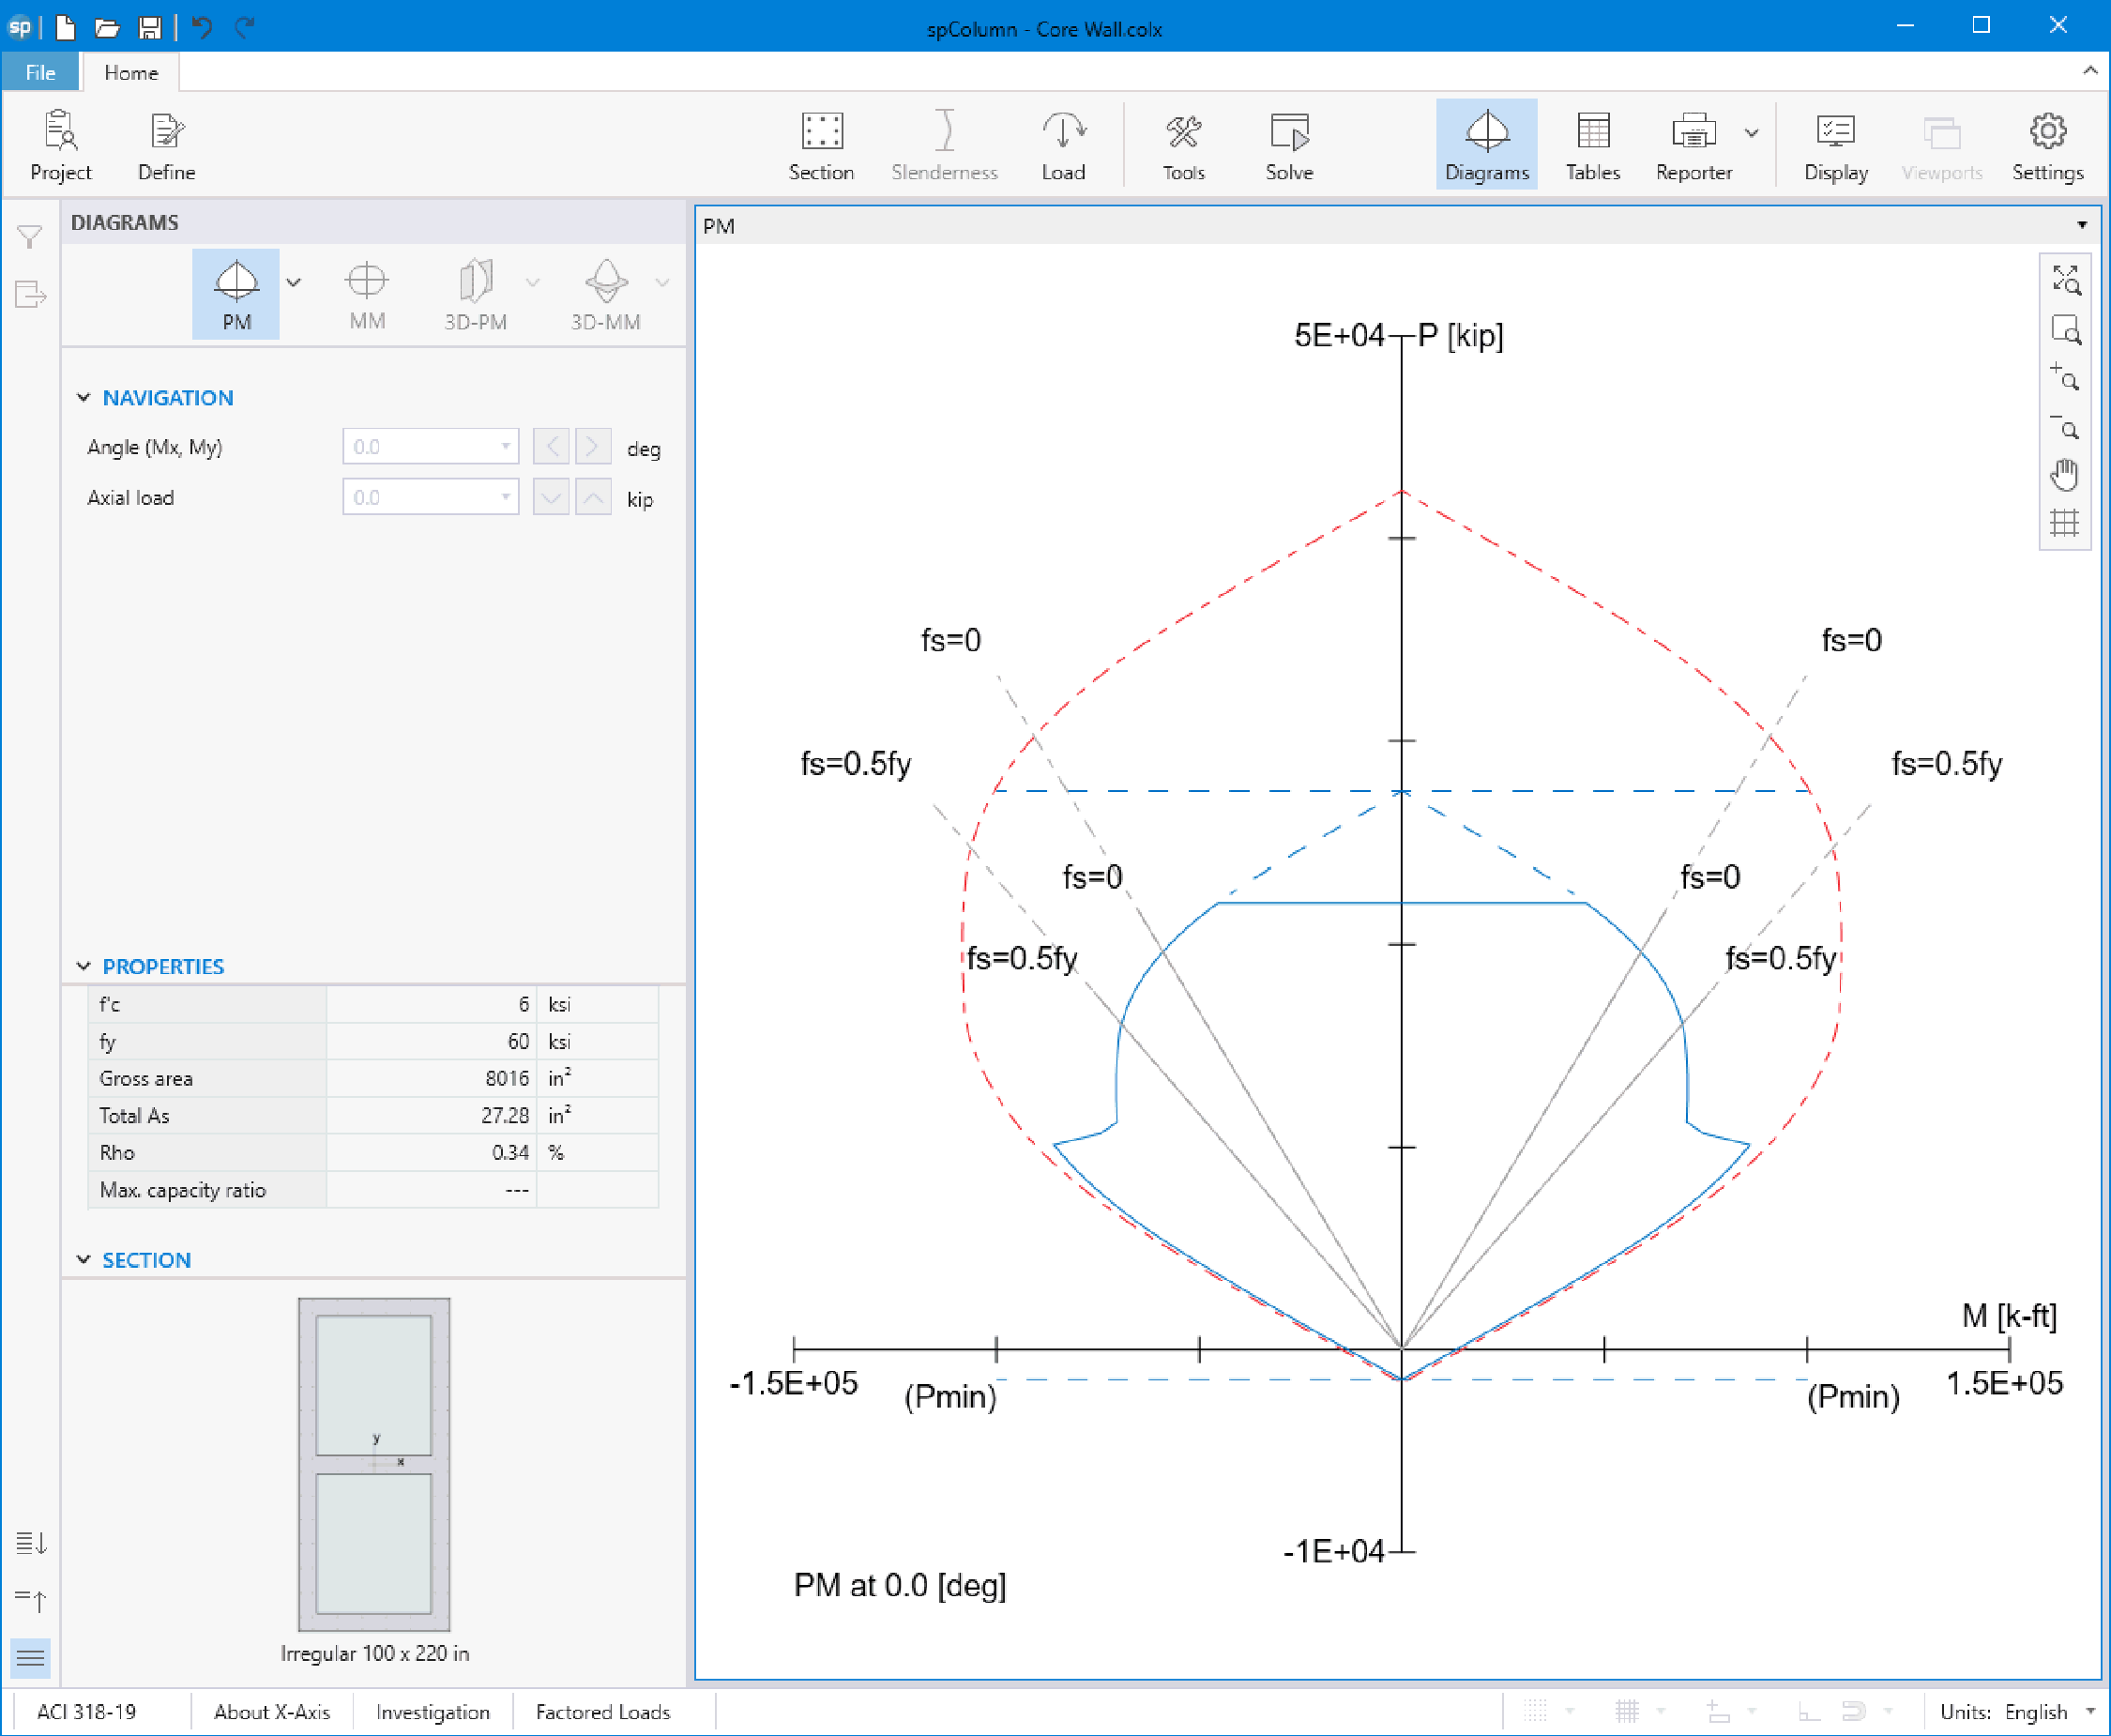2111x1736 pixels.
Task: Click the axial load decrease arrow
Action: [x=551, y=497]
